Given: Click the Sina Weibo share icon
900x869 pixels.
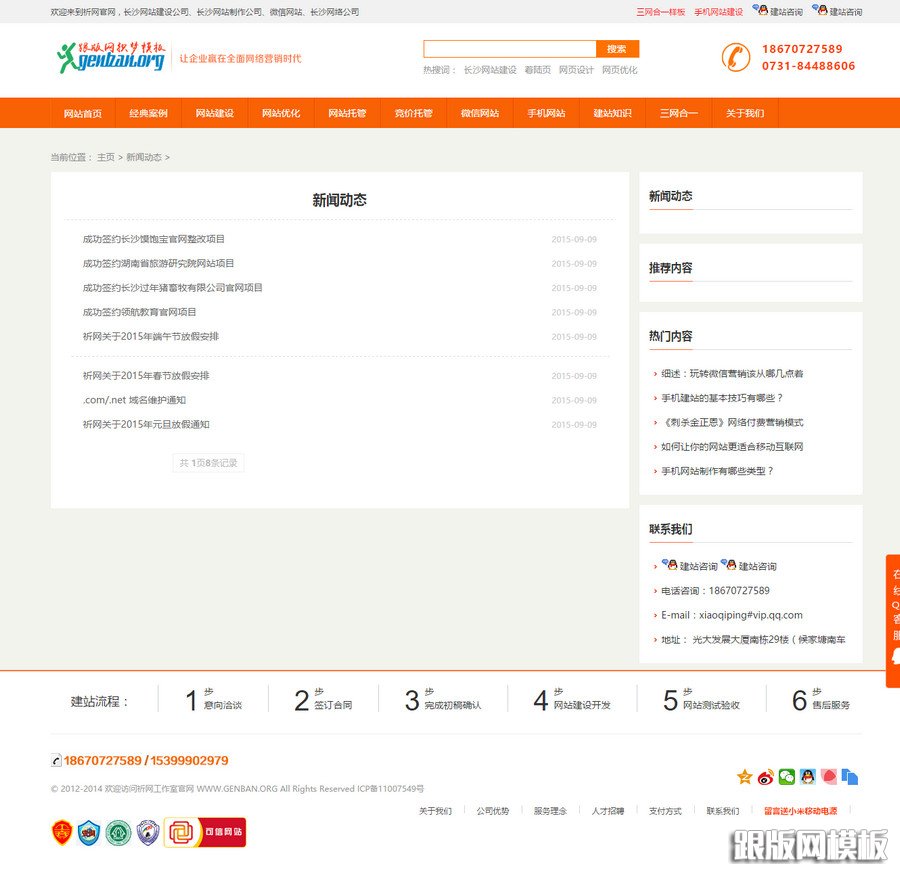Looking at the screenshot, I should pos(765,777).
